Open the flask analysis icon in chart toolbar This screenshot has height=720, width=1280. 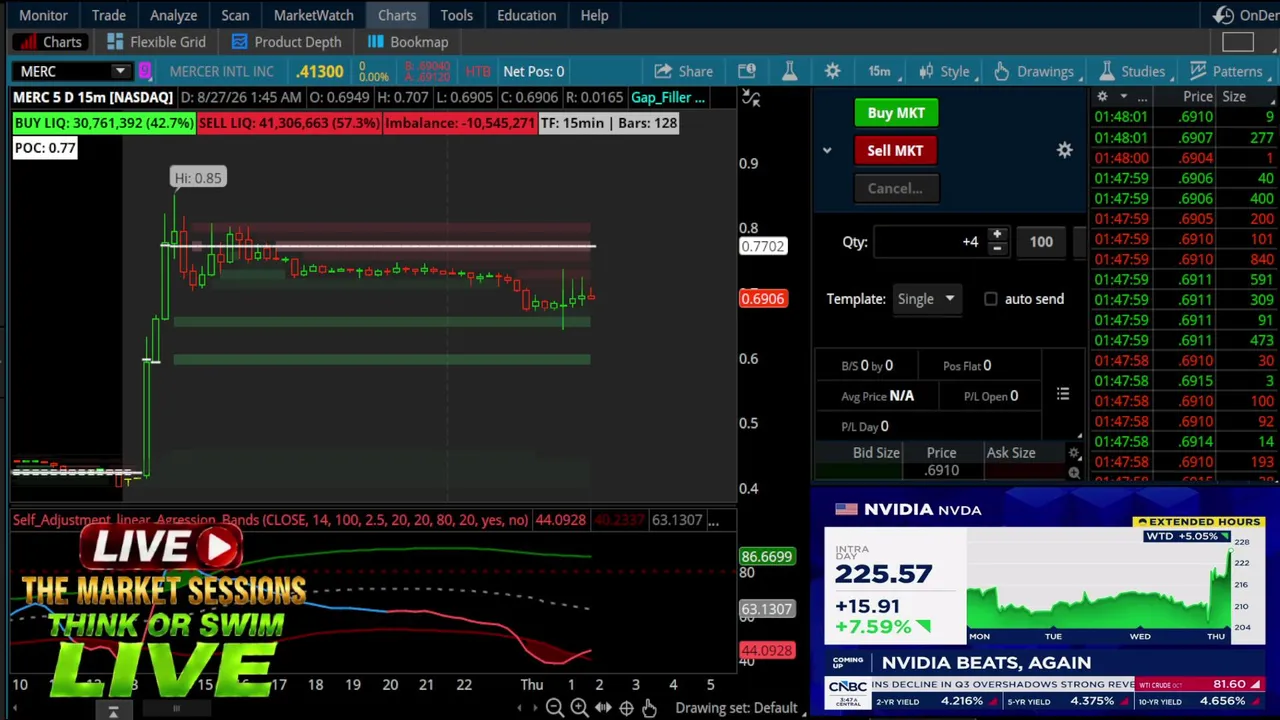[x=789, y=71]
